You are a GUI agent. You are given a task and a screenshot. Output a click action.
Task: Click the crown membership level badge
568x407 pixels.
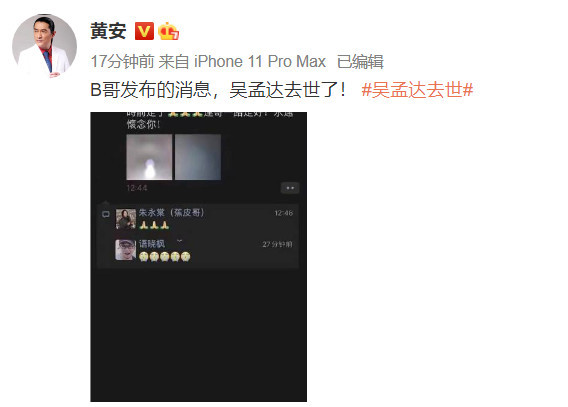click(168, 31)
